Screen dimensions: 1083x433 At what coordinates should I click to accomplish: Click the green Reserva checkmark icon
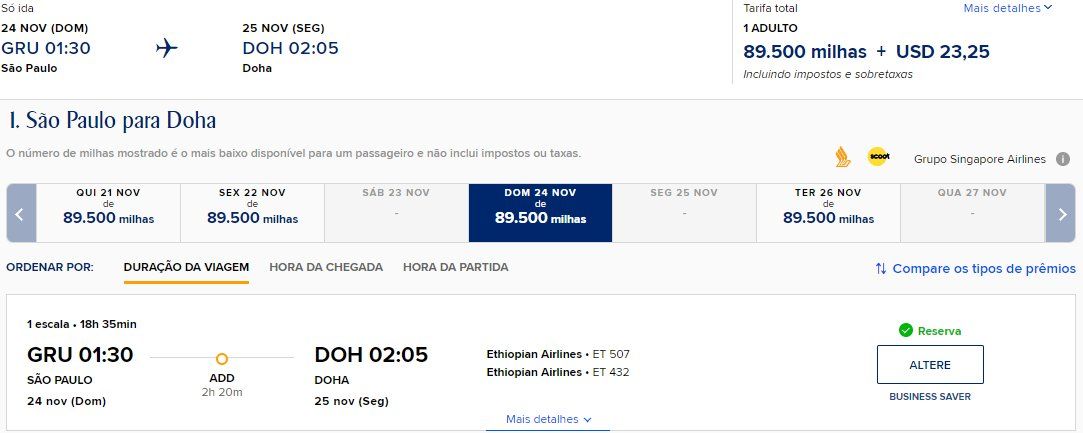click(x=905, y=331)
